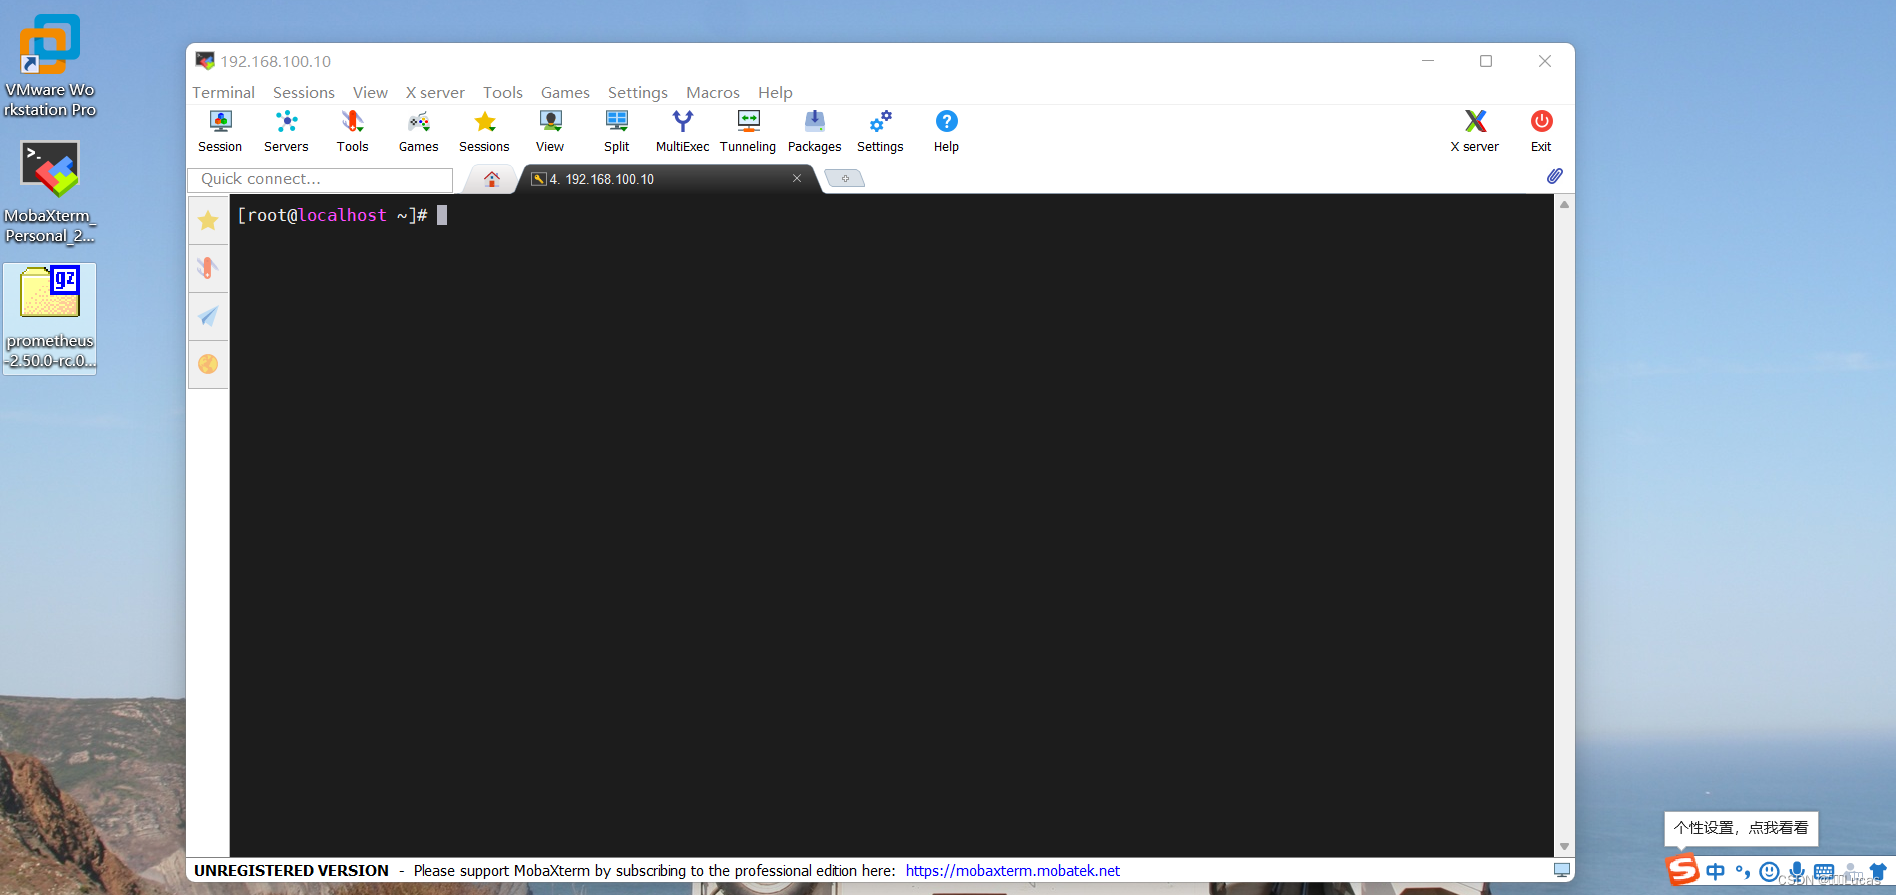
Task: Open the Tools toolbar icon
Action: [352, 131]
